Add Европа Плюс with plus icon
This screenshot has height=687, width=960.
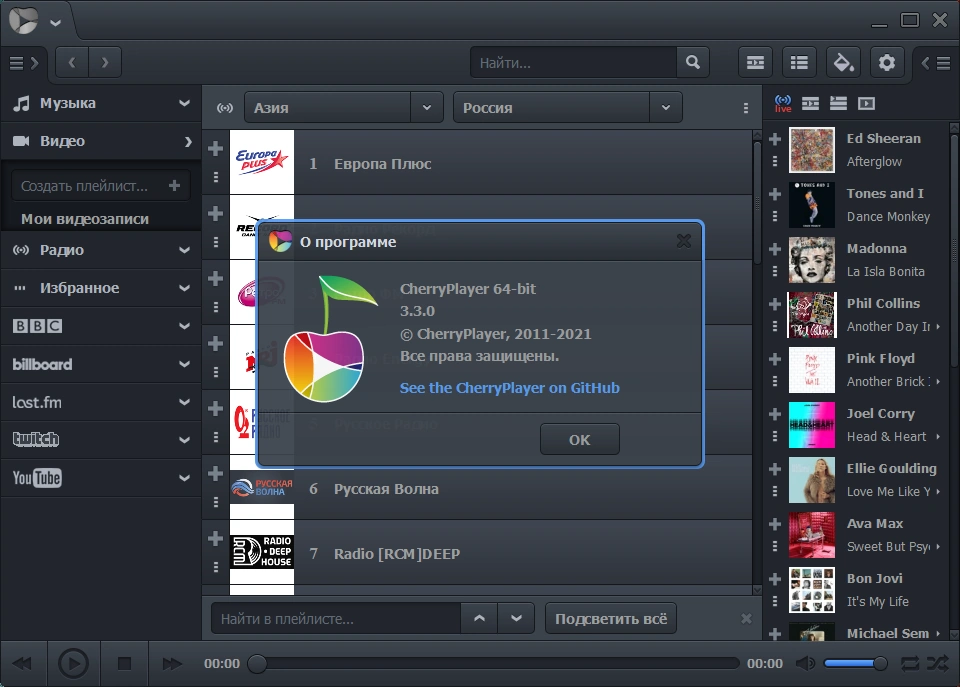click(216, 148)
